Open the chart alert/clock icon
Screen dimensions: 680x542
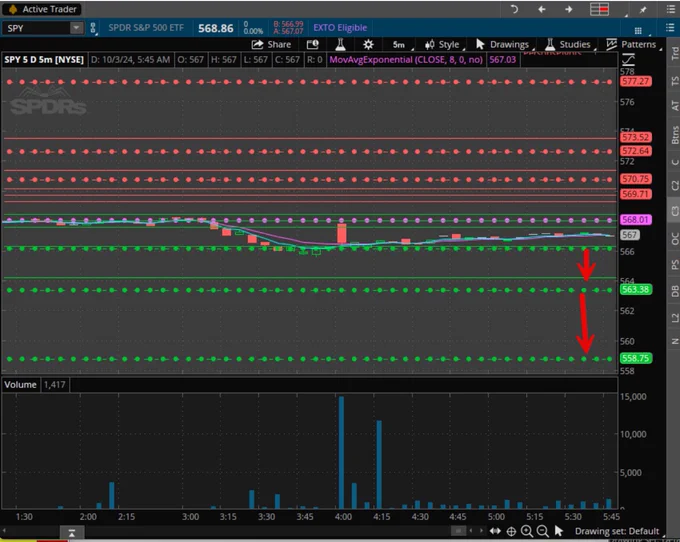pyautogui.click(x=313, y=44)
